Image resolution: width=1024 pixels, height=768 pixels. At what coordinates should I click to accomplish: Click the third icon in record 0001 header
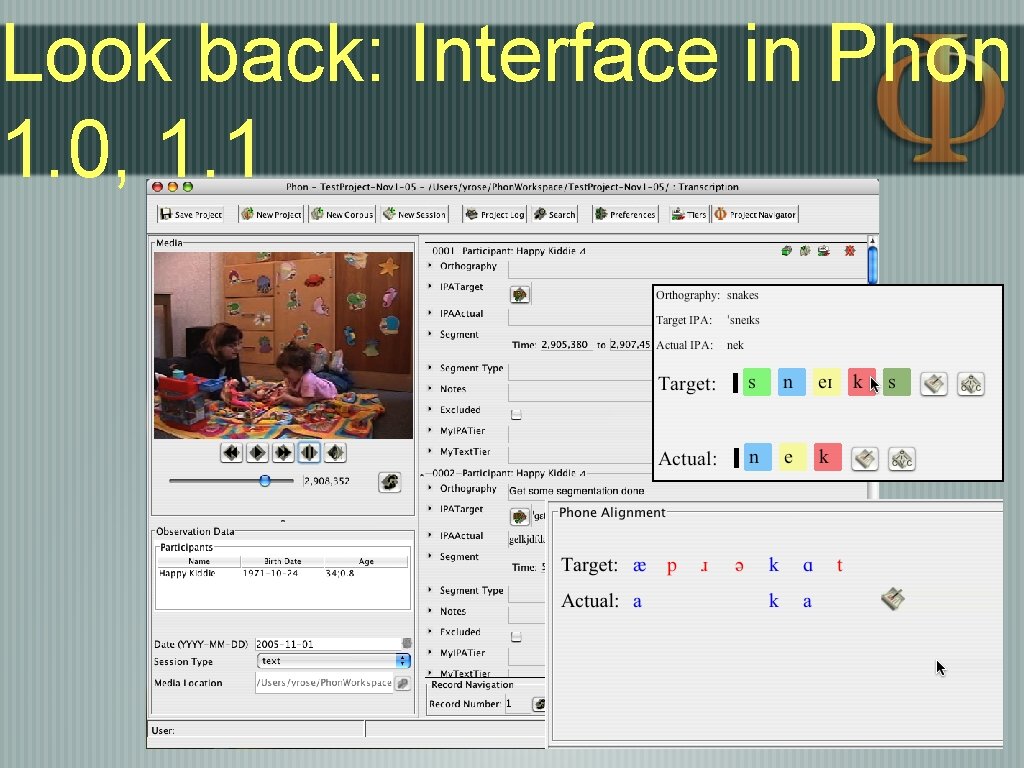coord(824,251)
